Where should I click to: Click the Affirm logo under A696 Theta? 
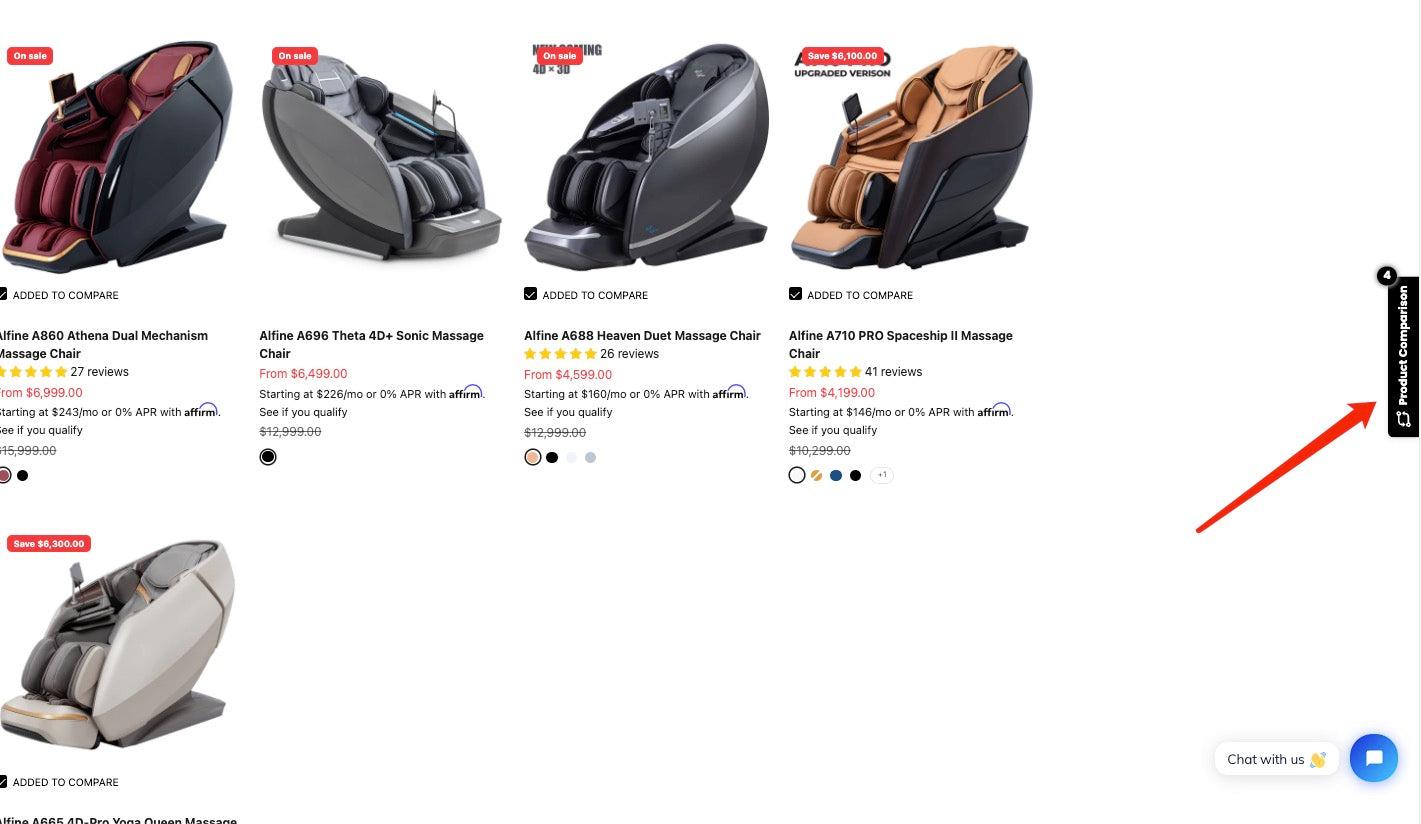(x=465, y=393)
